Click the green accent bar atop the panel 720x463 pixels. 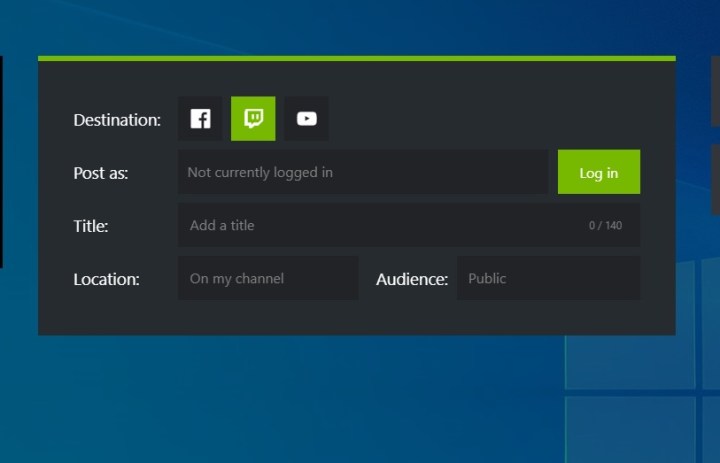356,58
